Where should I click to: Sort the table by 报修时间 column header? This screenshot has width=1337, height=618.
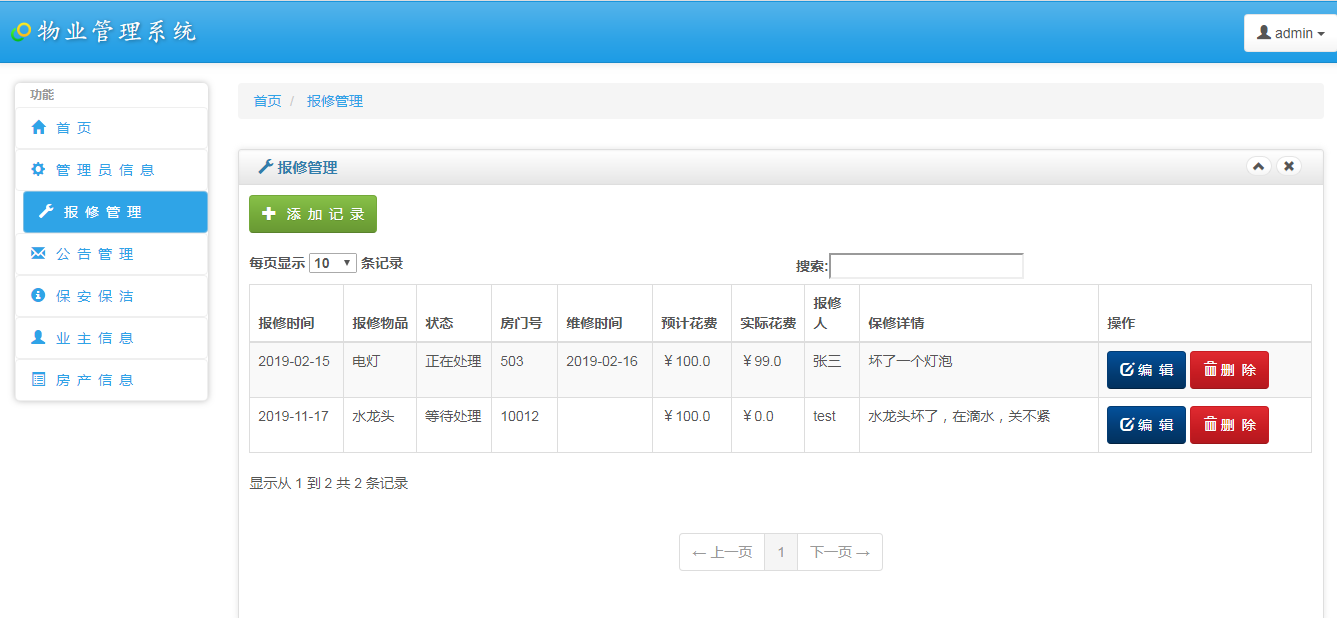(x=286, y=323)
